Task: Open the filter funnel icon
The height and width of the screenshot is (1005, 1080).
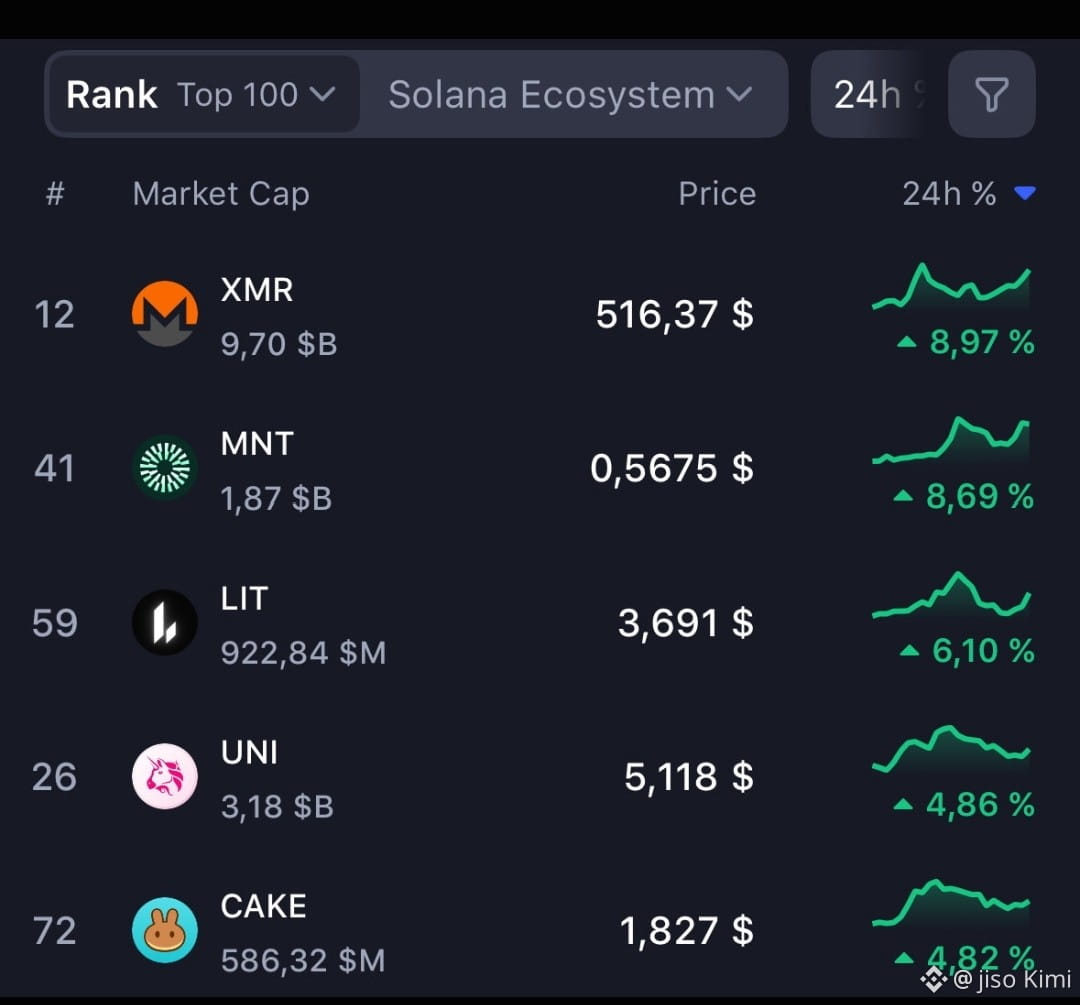Action: [991, 94]
